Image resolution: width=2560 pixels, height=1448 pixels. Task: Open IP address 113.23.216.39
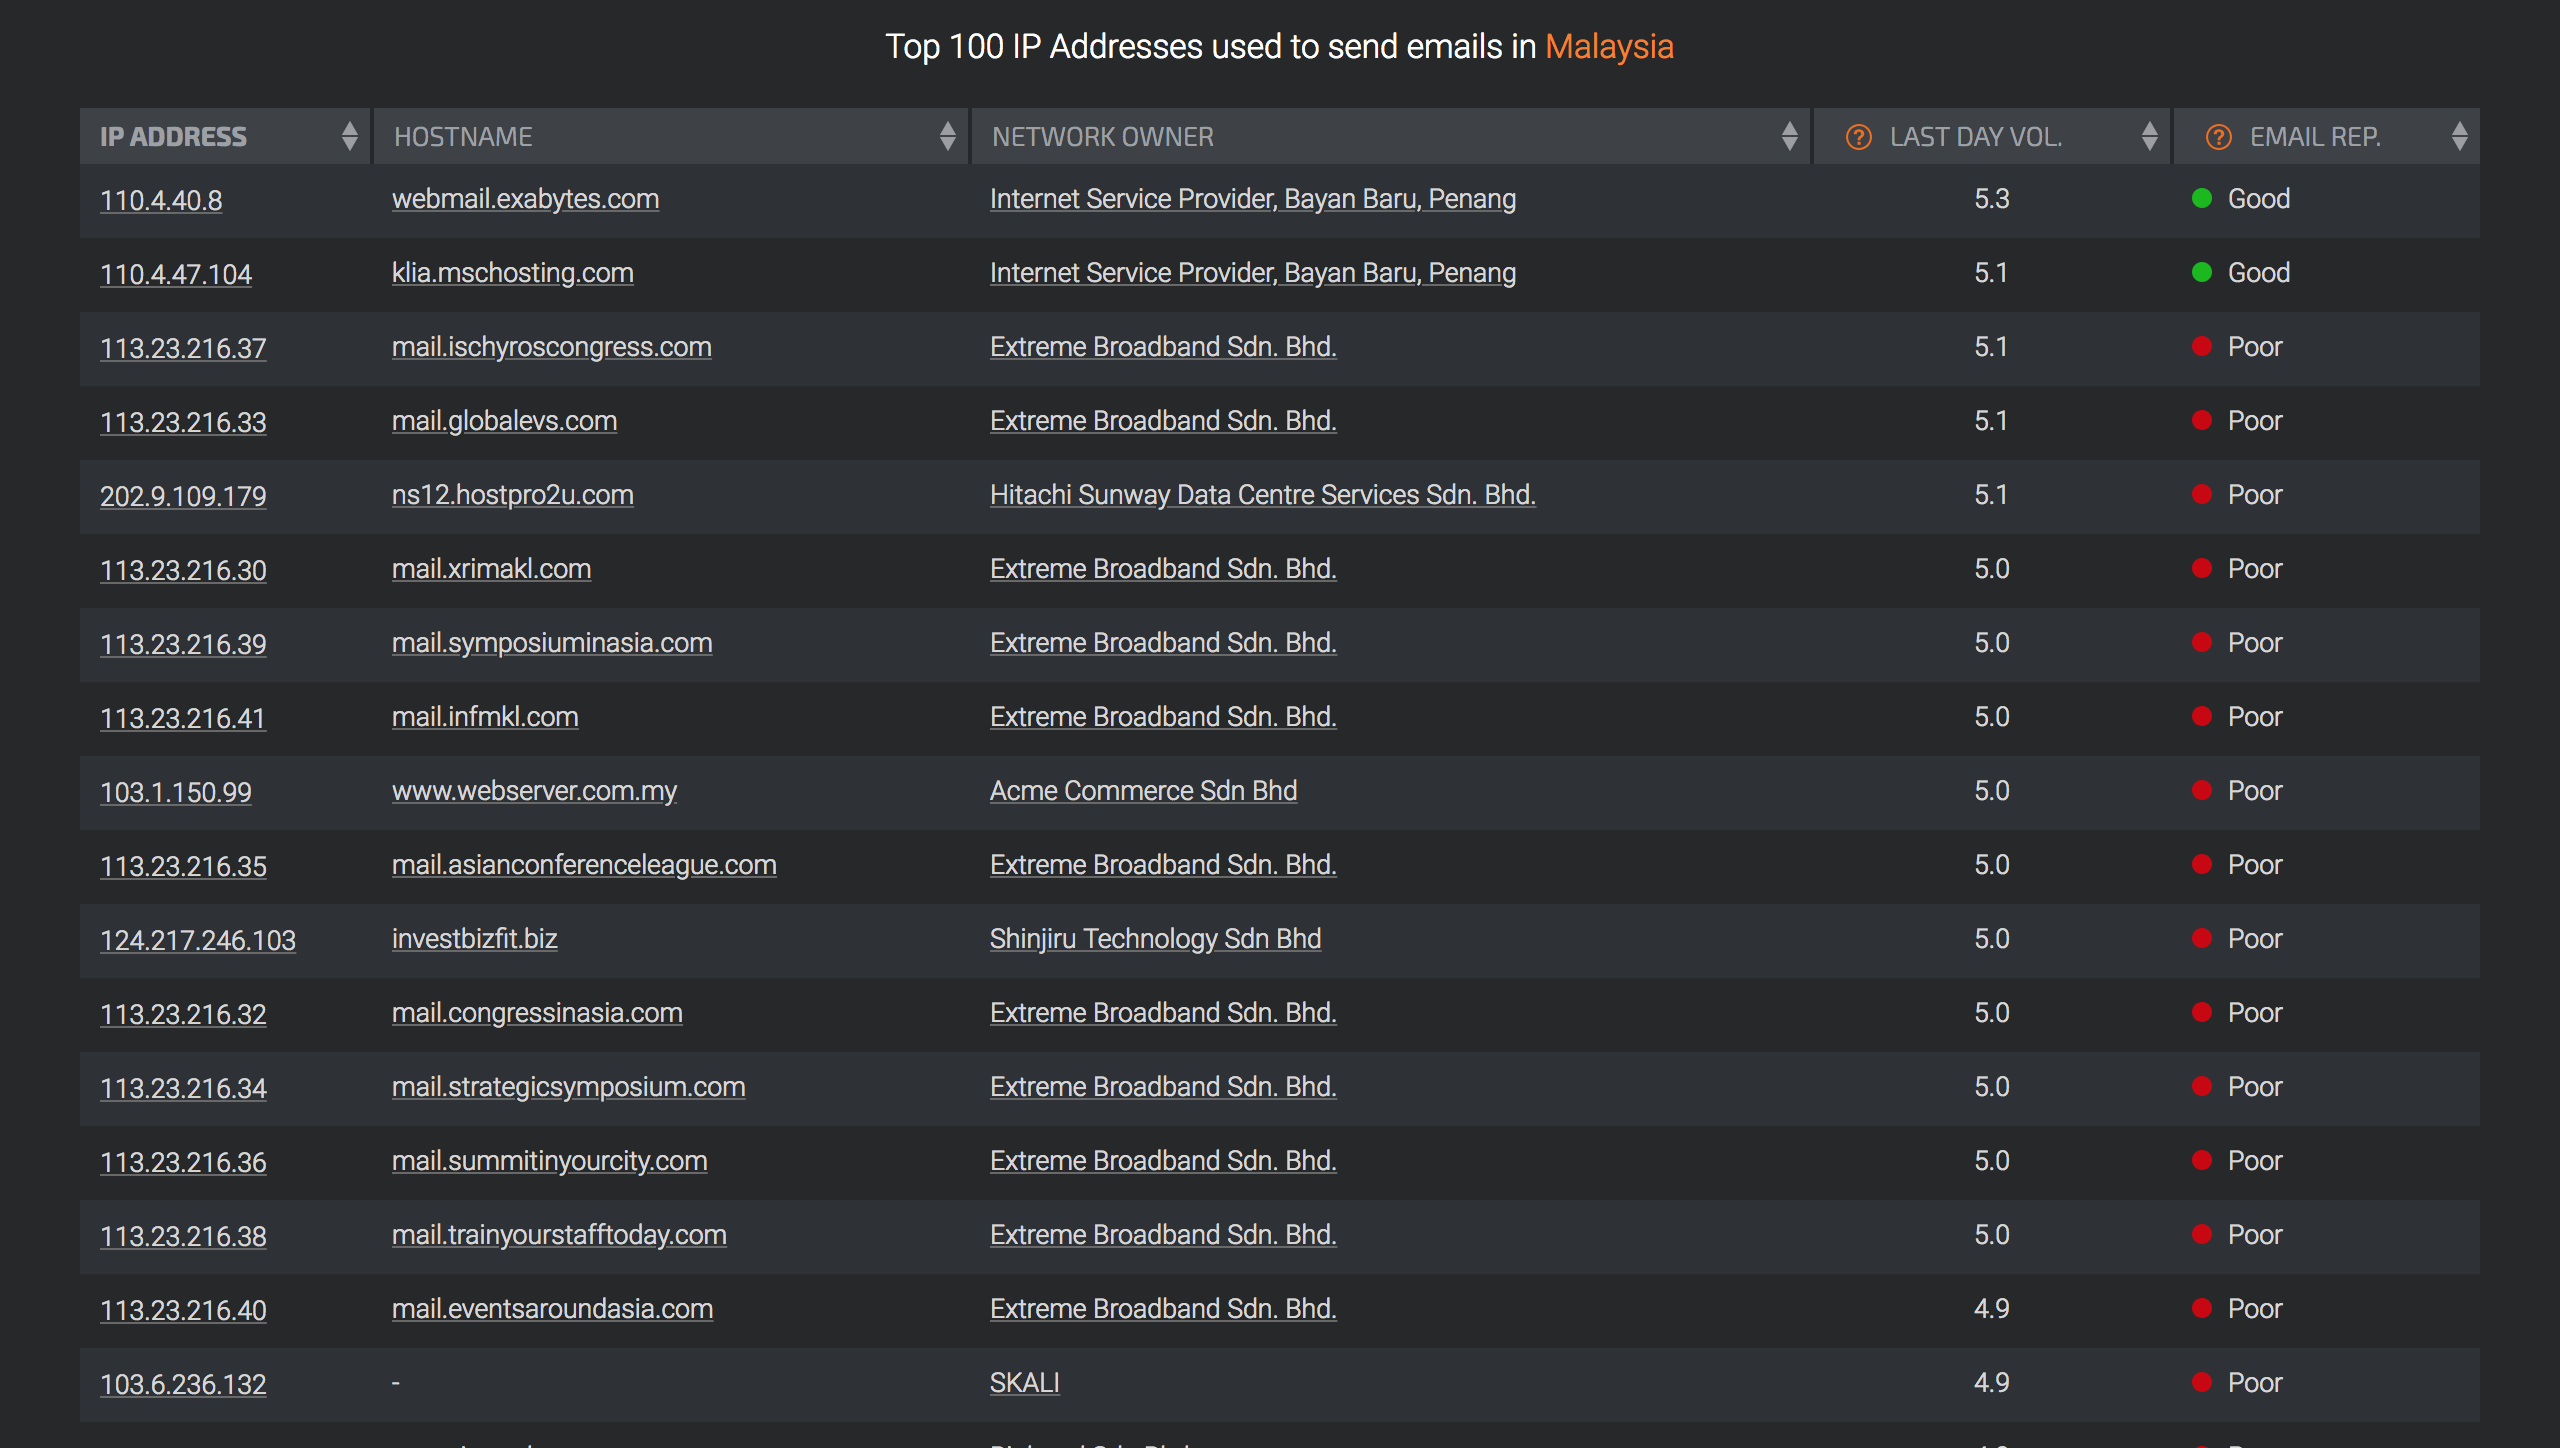coord(183,644)
